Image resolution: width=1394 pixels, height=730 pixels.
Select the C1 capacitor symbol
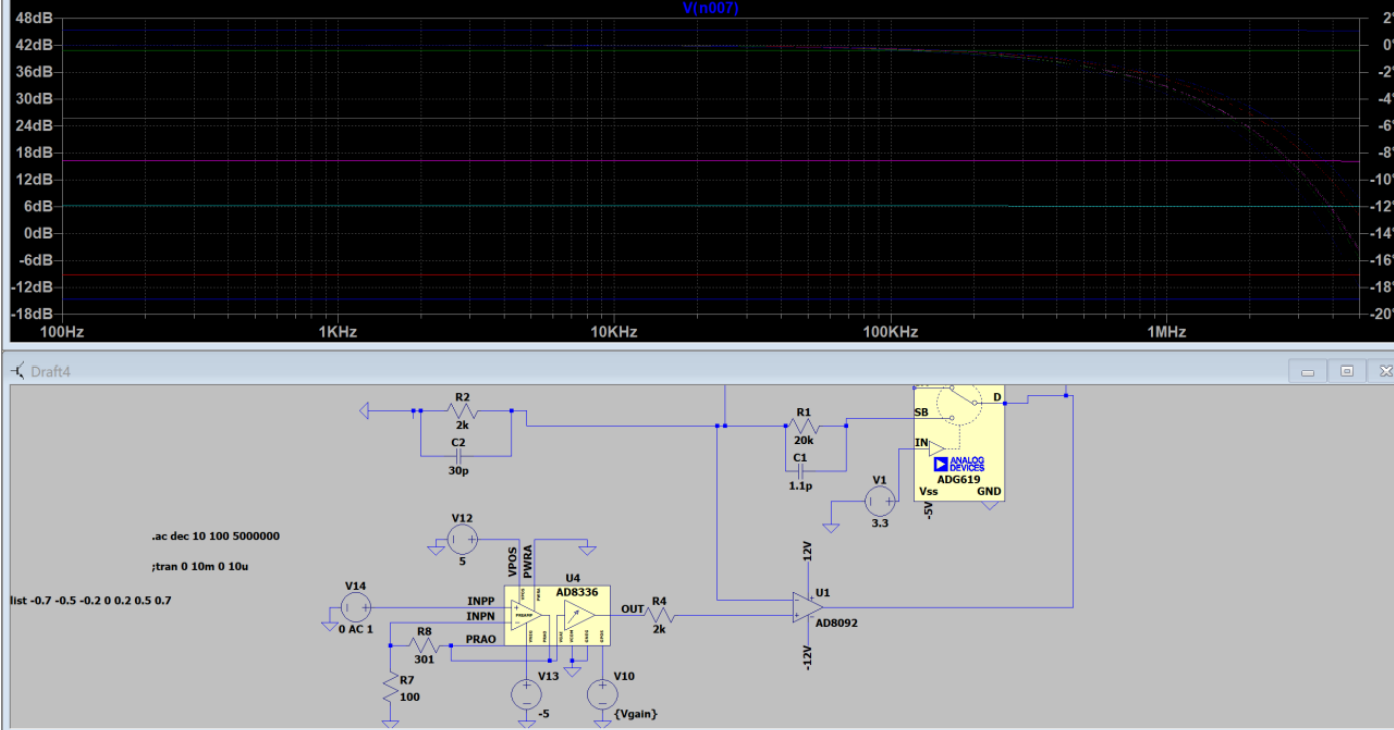tap(799, 469)
